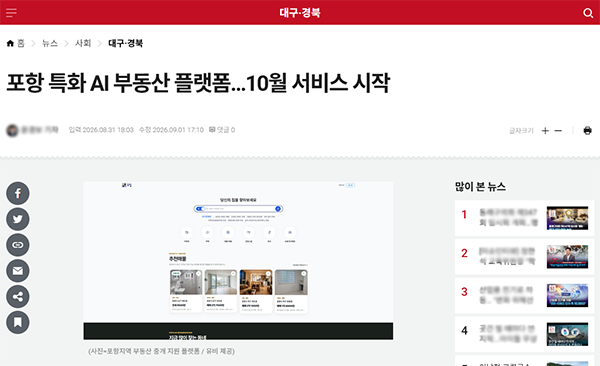This screenshot has height=366, width=600.
Task: Click the 홈 breadcrumb text
Action: (21, 43)
